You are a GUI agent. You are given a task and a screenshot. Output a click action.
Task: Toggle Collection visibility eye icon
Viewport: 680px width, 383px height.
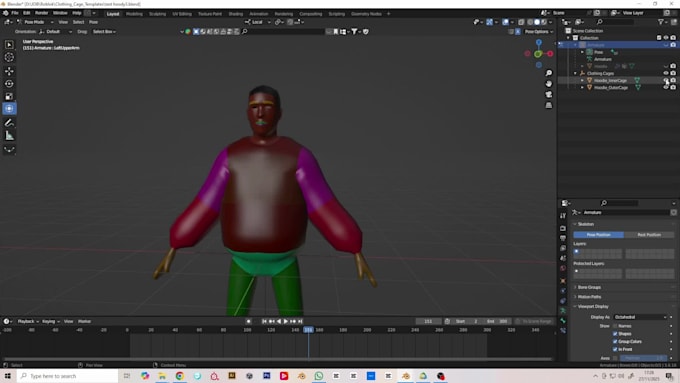666,38
